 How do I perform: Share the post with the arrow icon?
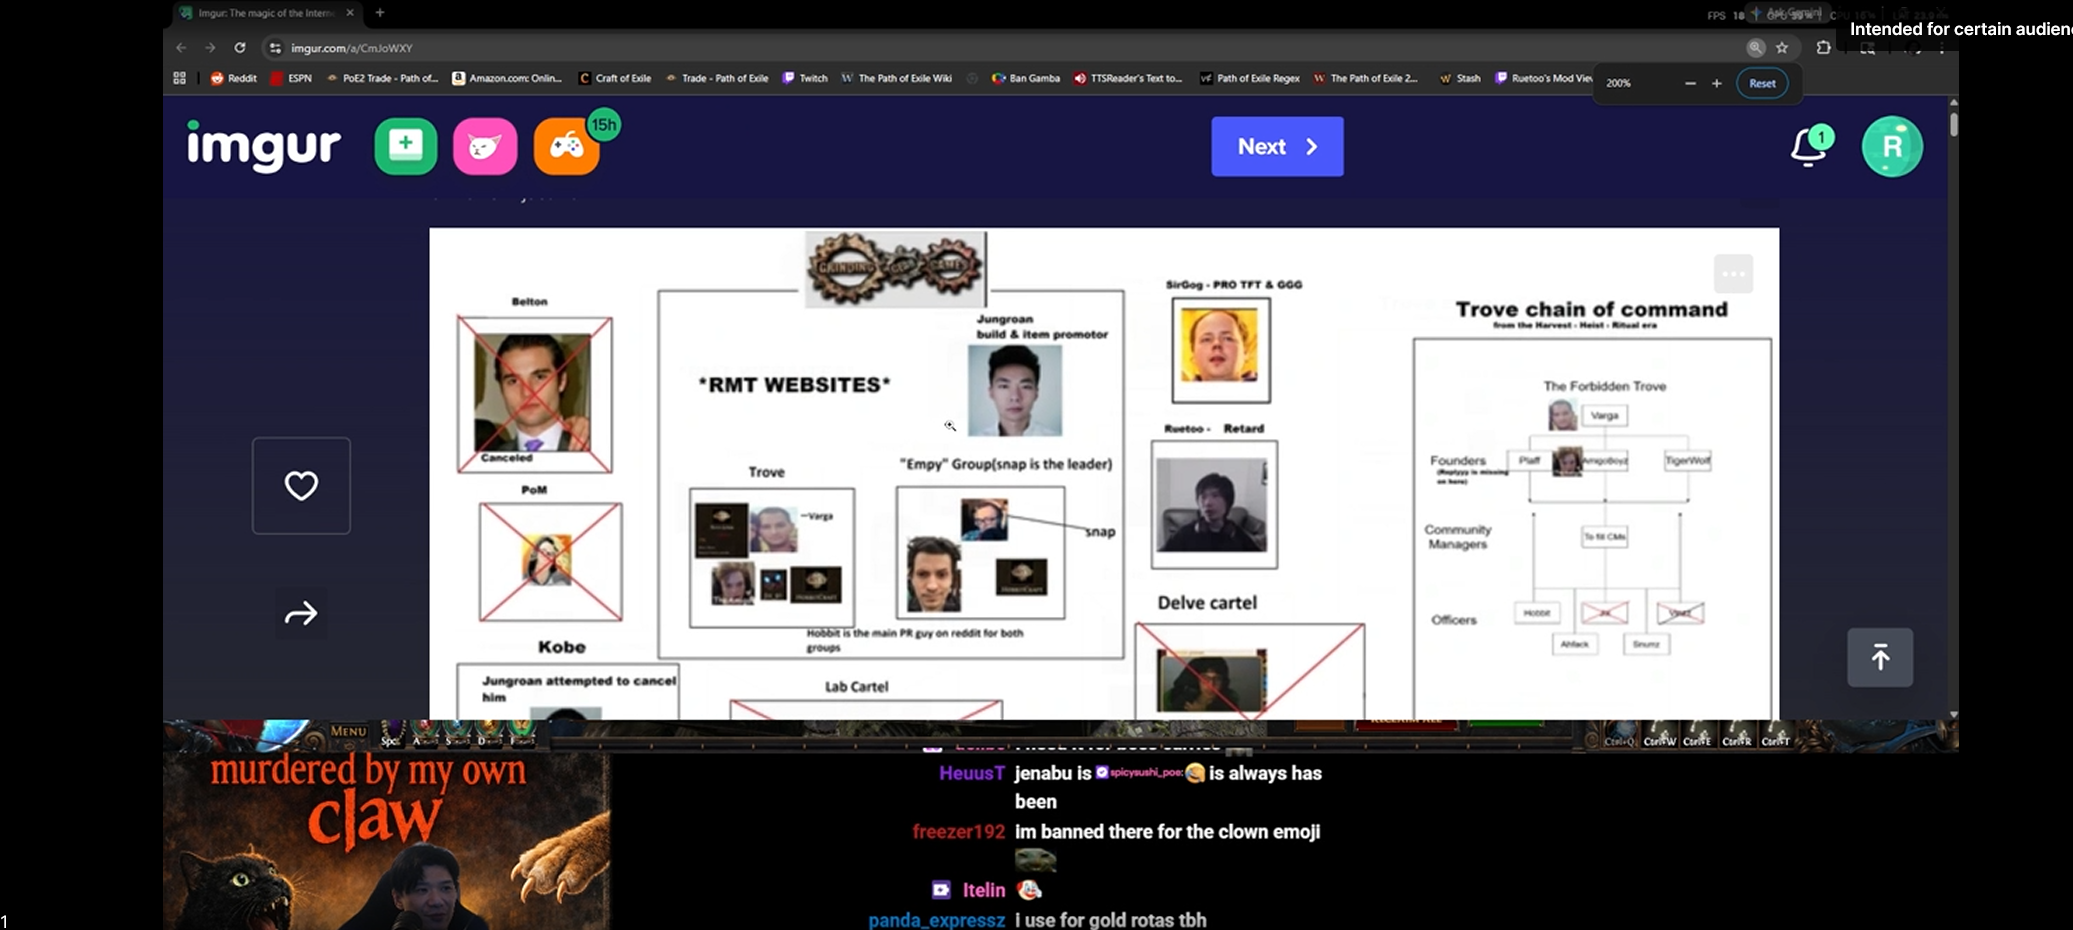(x=301, y=613)
